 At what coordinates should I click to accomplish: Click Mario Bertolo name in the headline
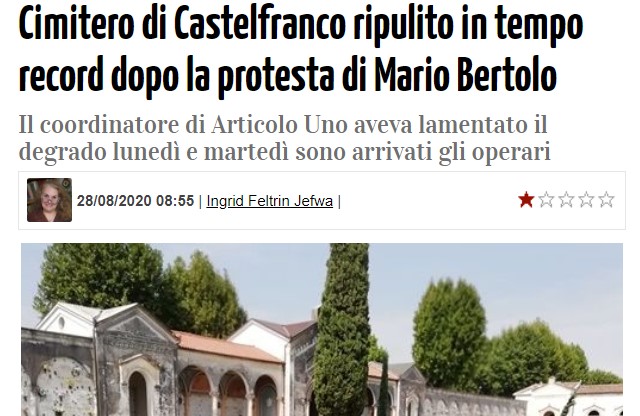[x=465, y=76]
